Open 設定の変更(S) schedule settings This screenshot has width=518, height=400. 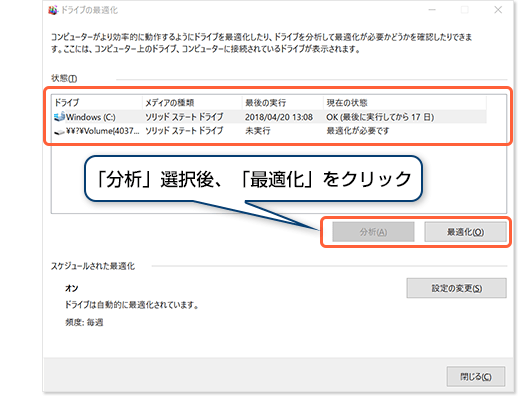tap(457, 288)
